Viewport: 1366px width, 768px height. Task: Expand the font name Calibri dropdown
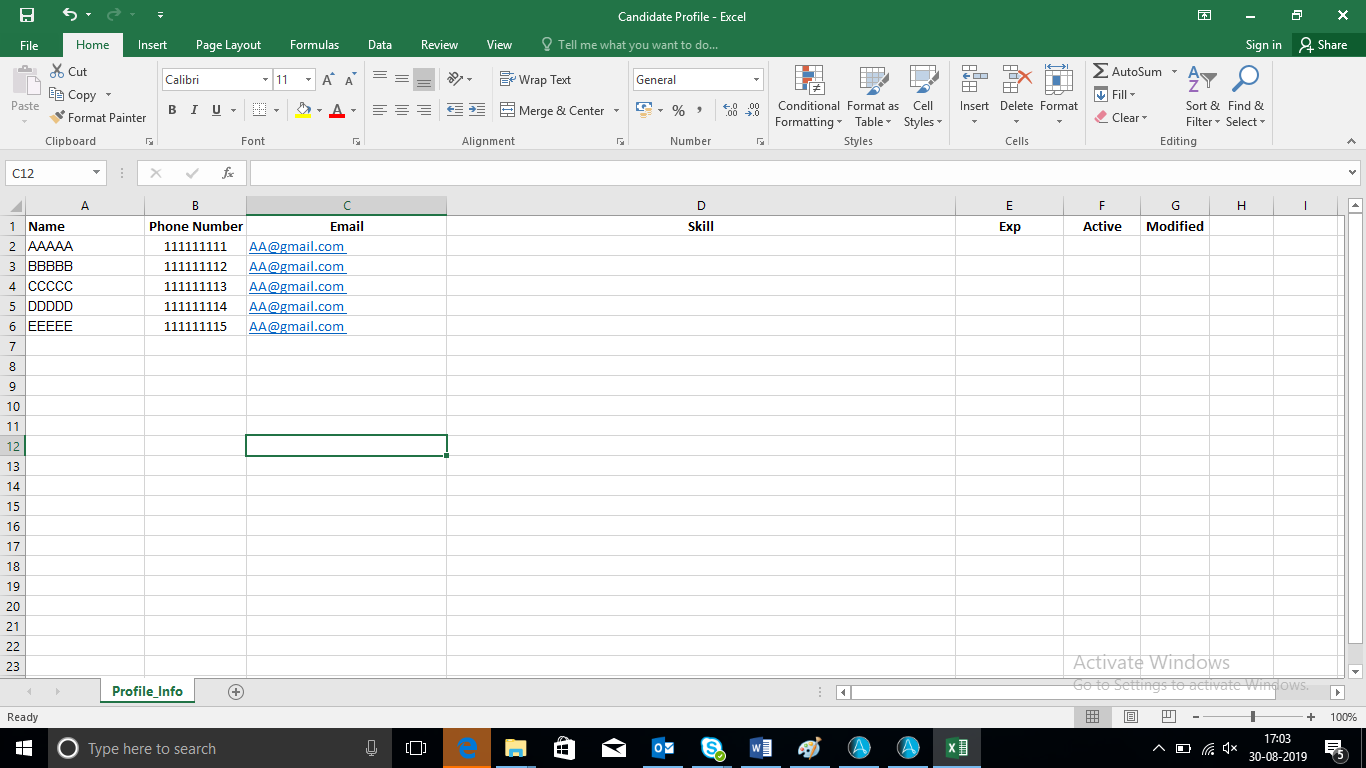[265, 80]
